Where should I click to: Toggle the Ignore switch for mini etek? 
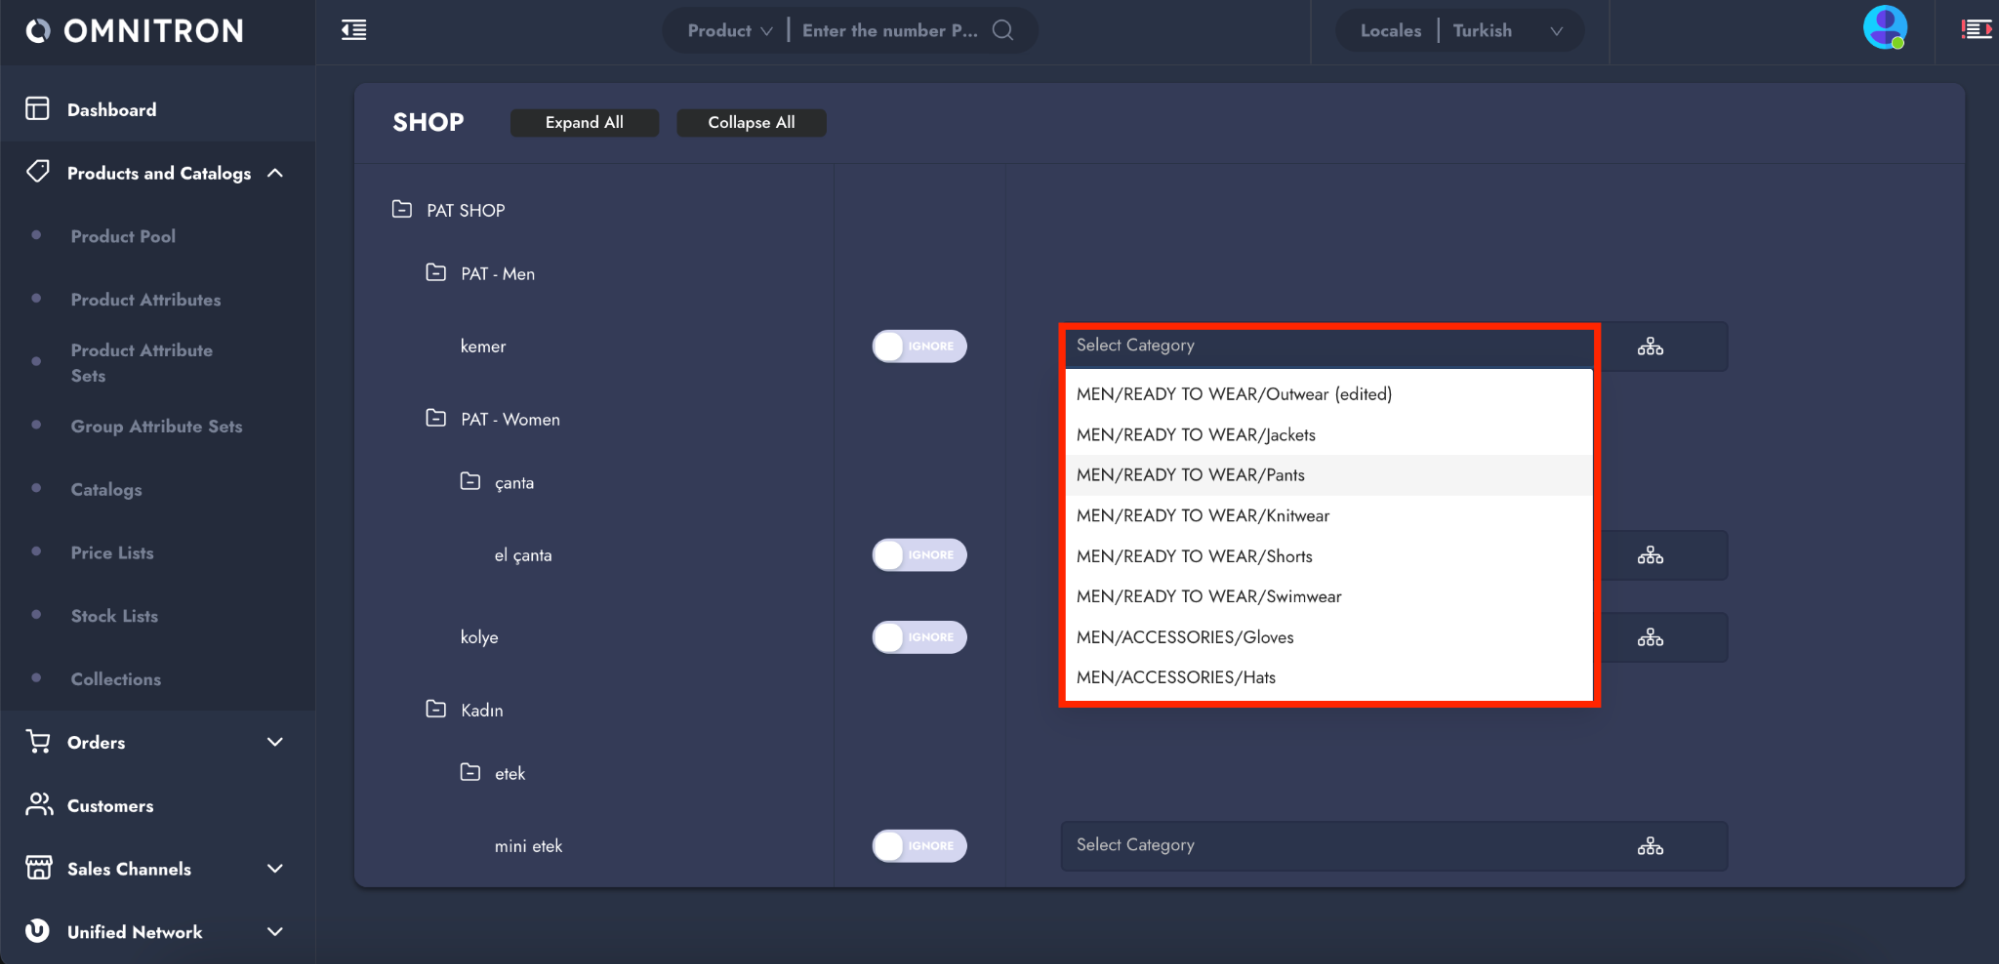(x=919, y=846)
